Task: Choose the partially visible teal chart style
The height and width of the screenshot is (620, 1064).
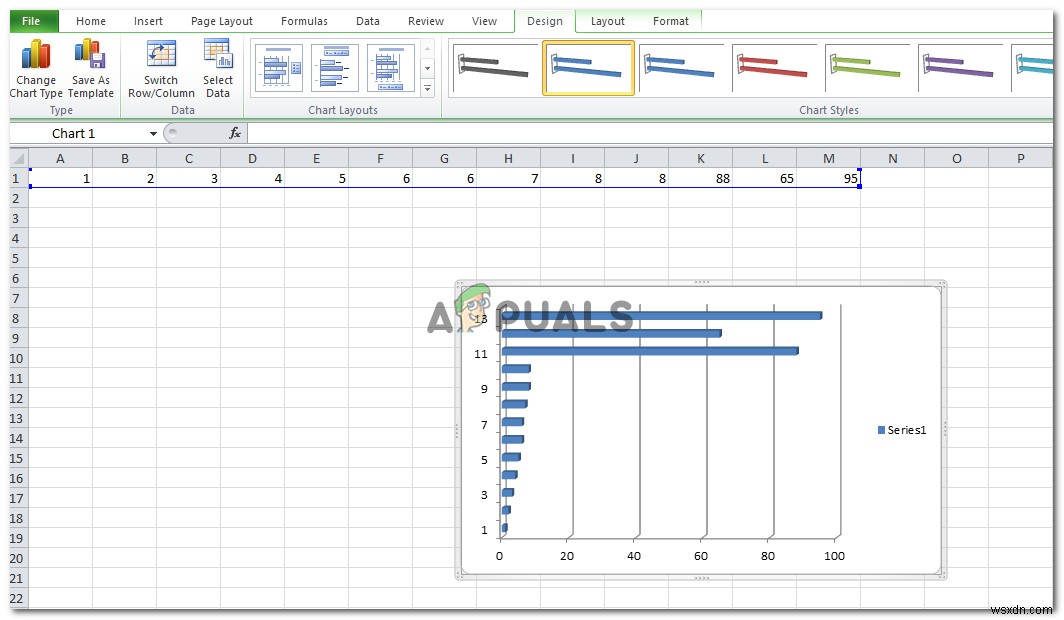Action: tap(1032, 68)
